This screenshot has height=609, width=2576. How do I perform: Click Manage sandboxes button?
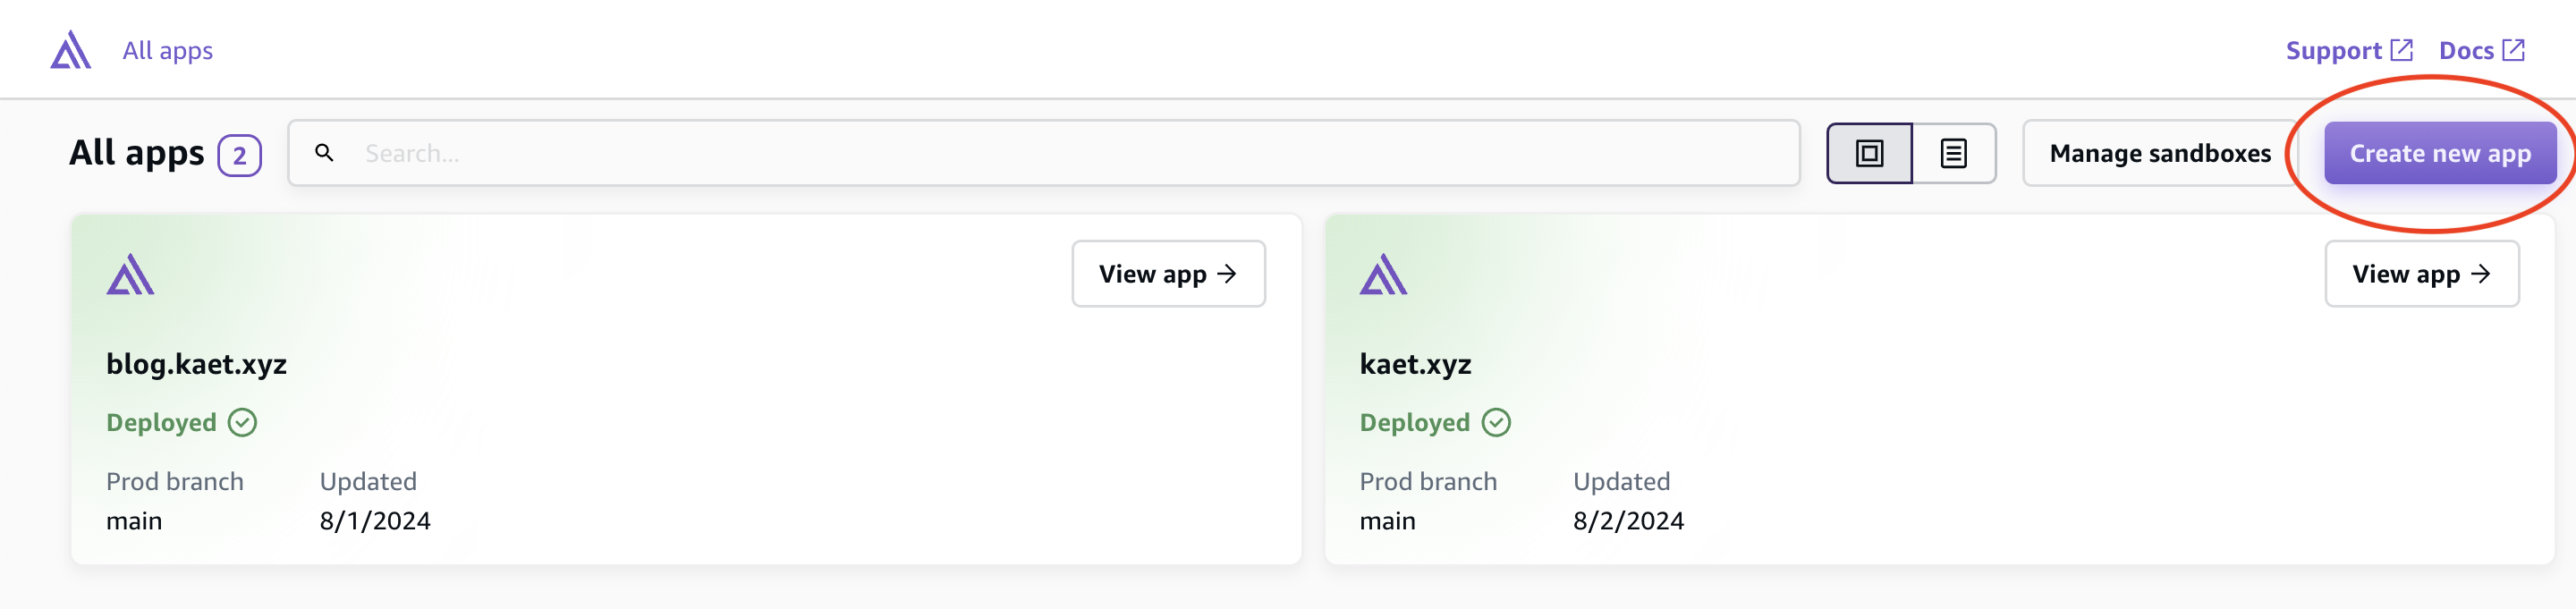coord(2159,153)
